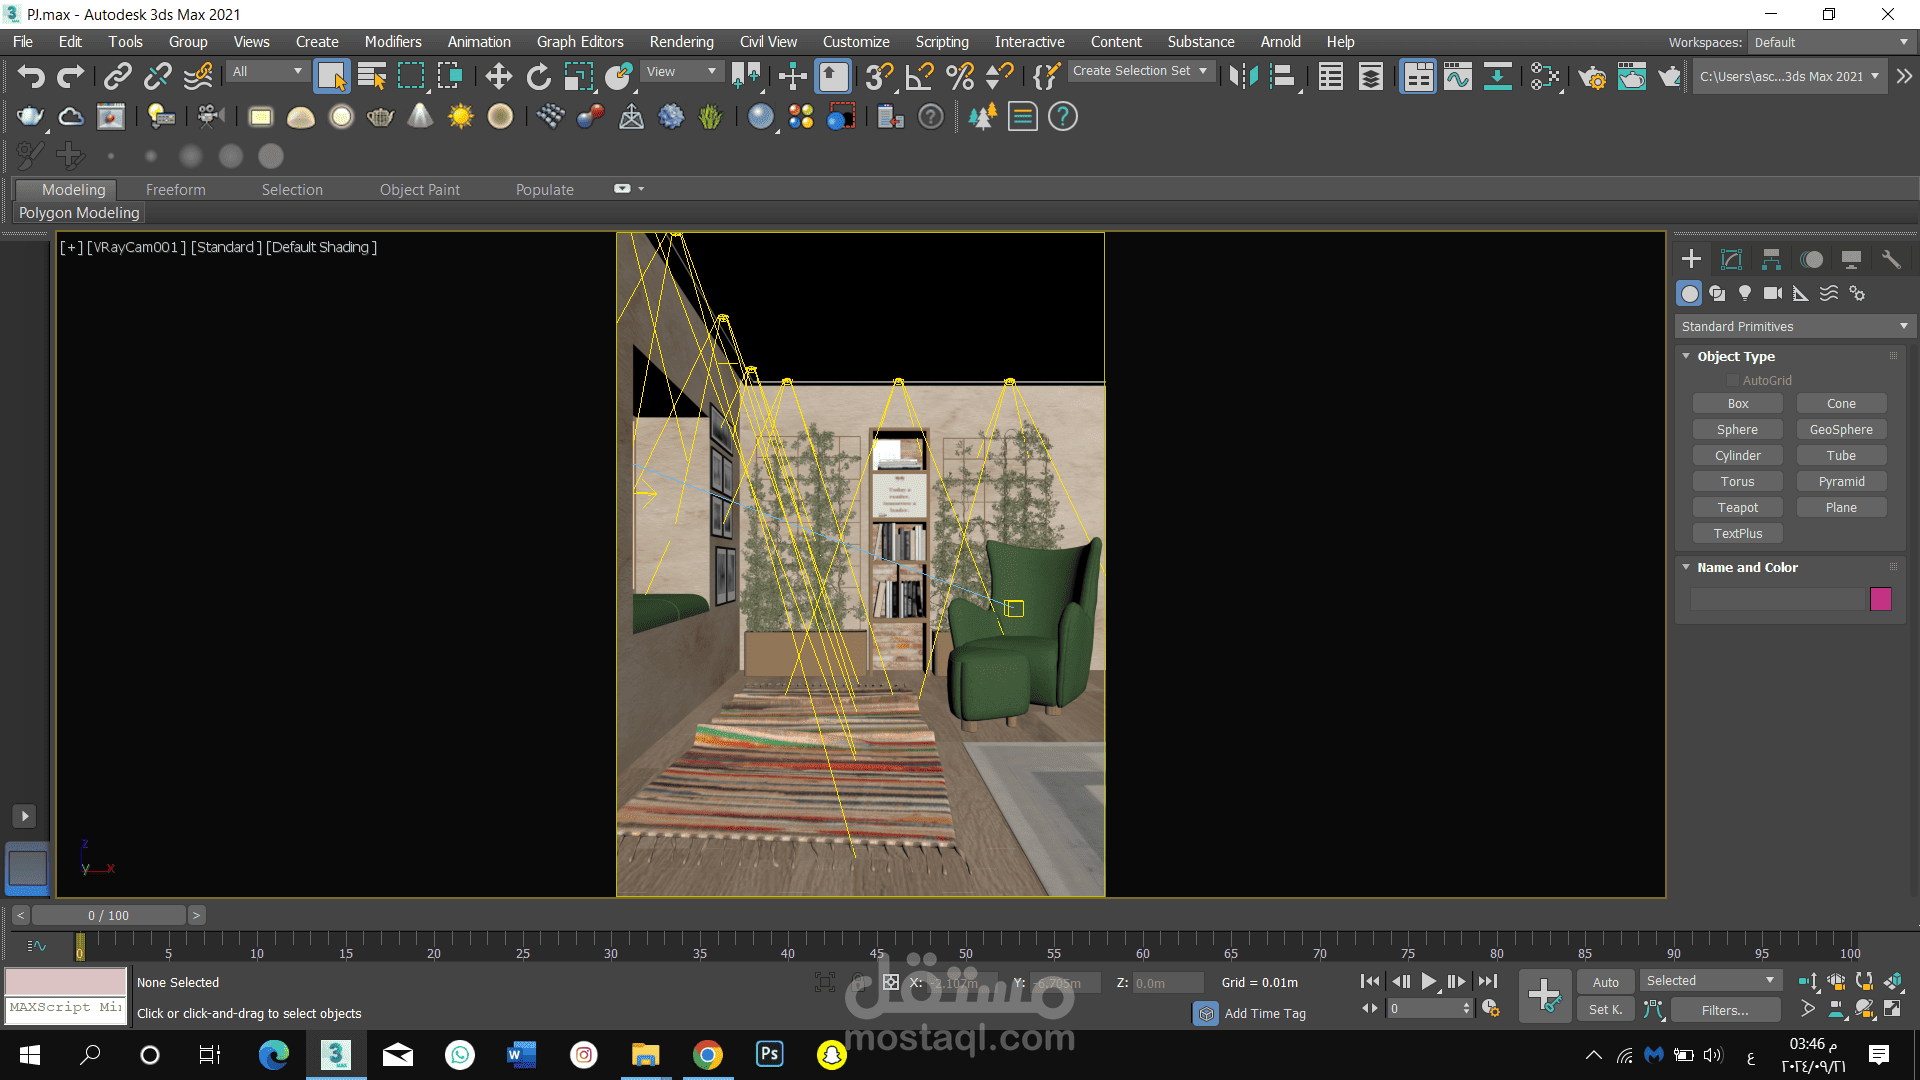The image size is (1920, 1080).
Task: Click the Cylinder primitive button
Action: coord(1738,456)
